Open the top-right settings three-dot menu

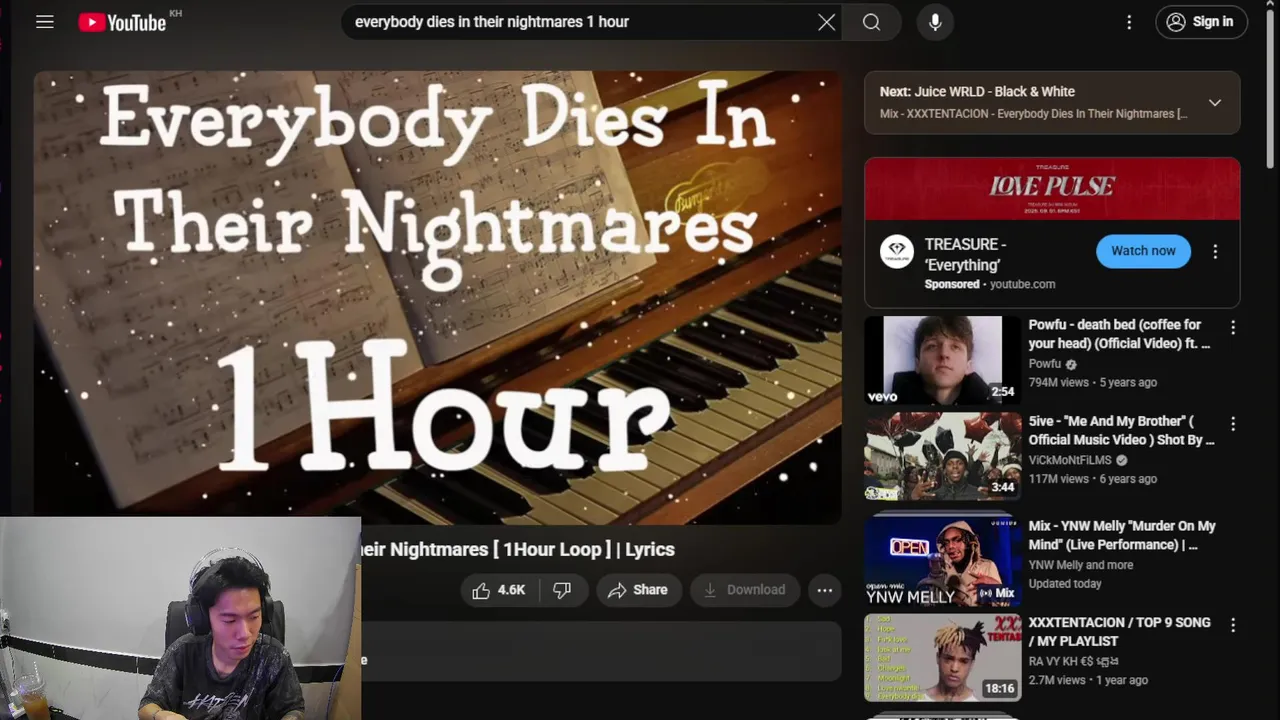tap(1129, 22)
